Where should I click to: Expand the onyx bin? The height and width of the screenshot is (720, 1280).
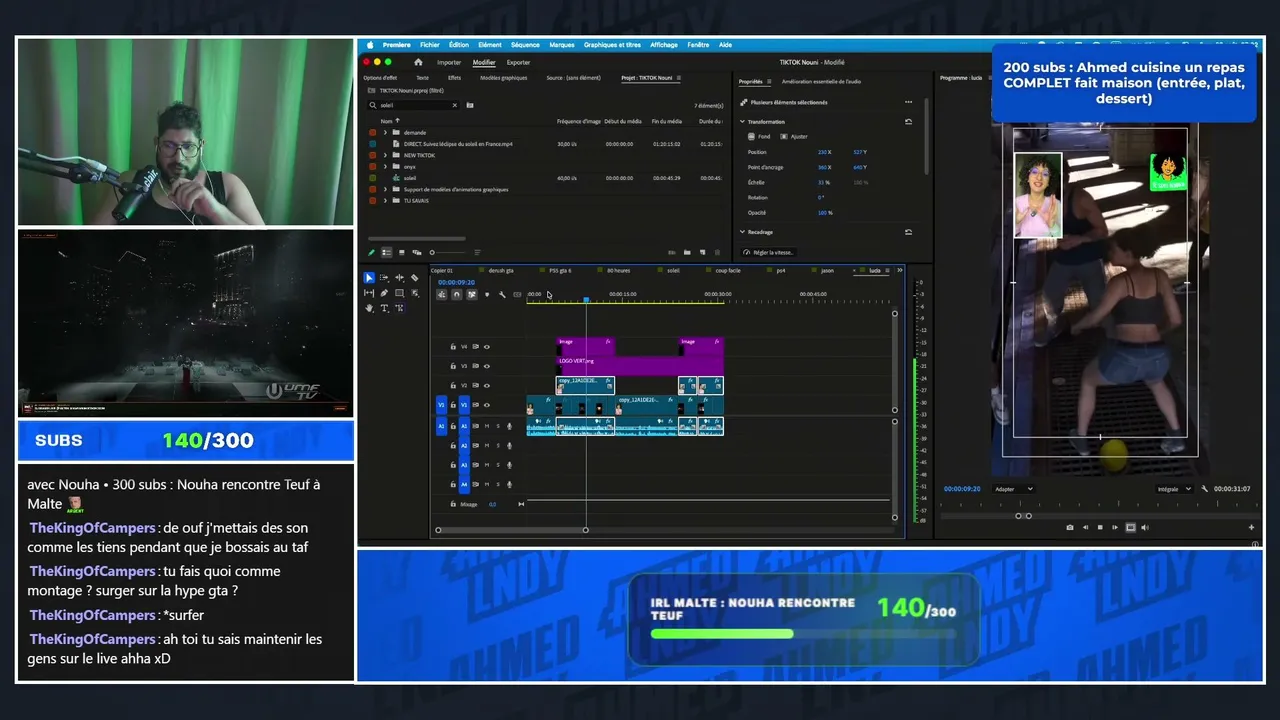pos(385,166)
